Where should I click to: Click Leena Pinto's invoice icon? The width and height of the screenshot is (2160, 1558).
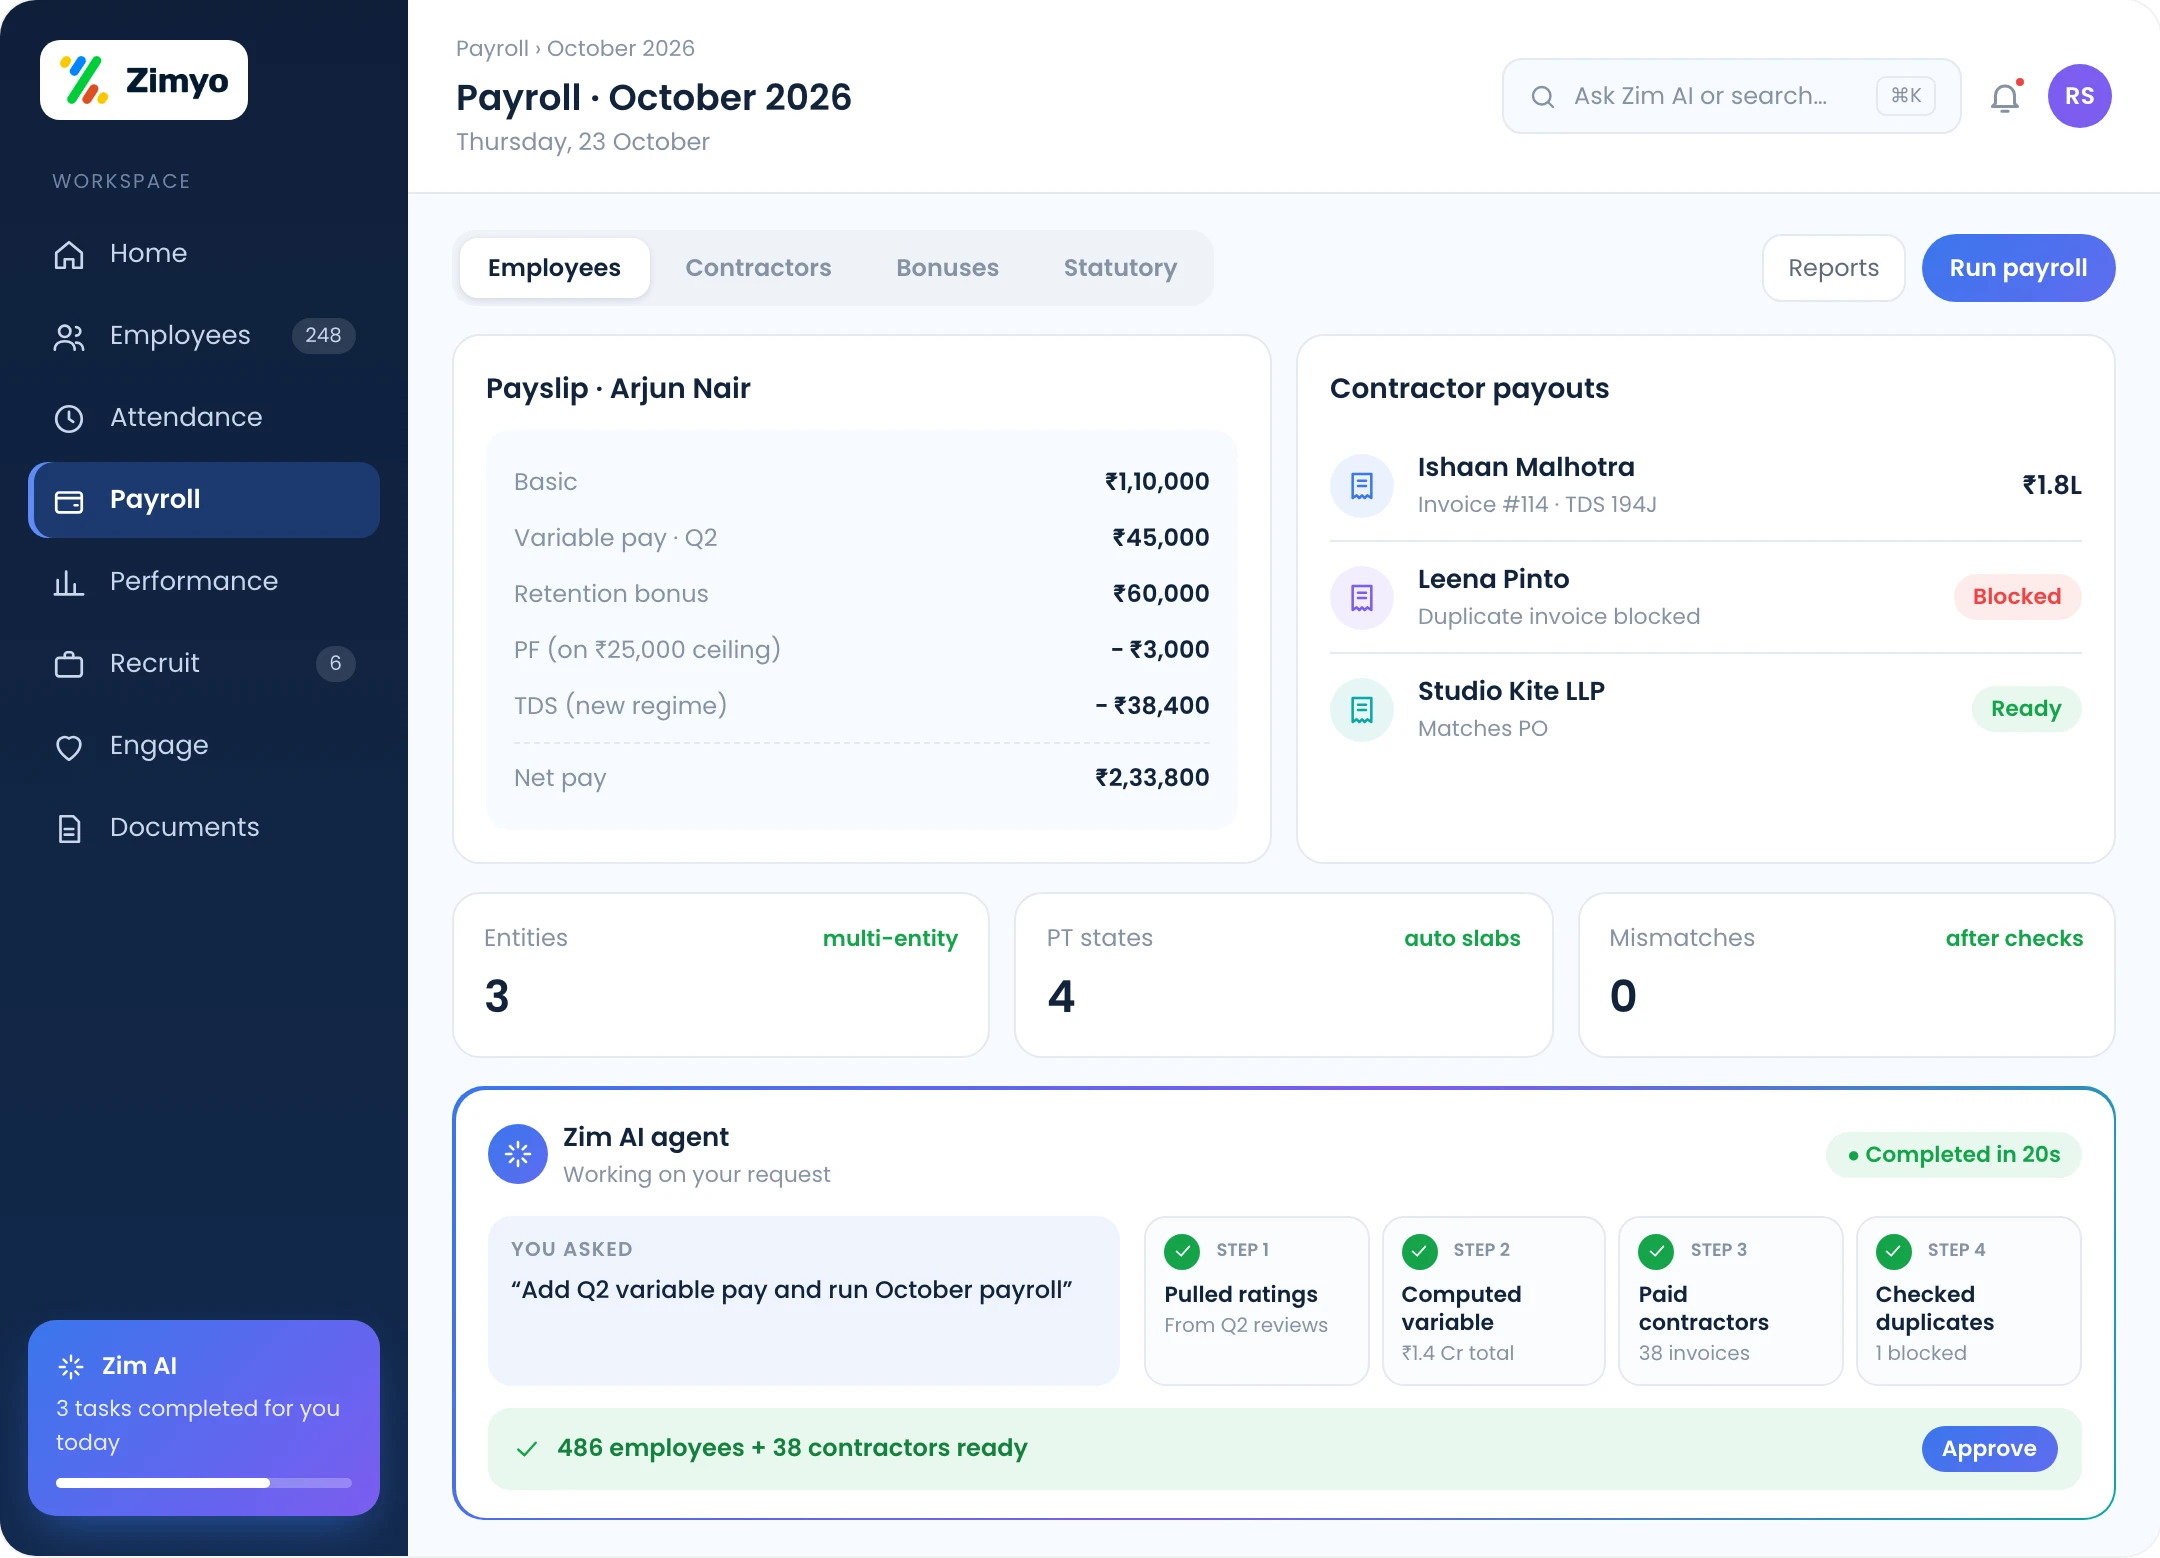point(1362,598)
